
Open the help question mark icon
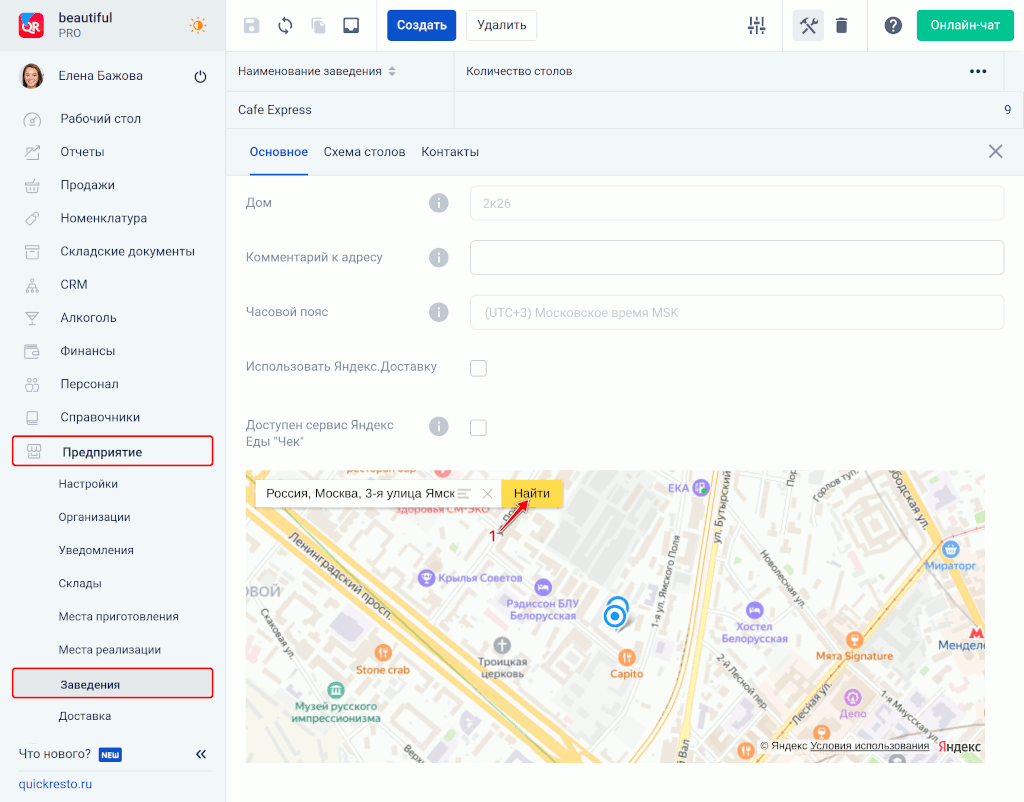893,25
